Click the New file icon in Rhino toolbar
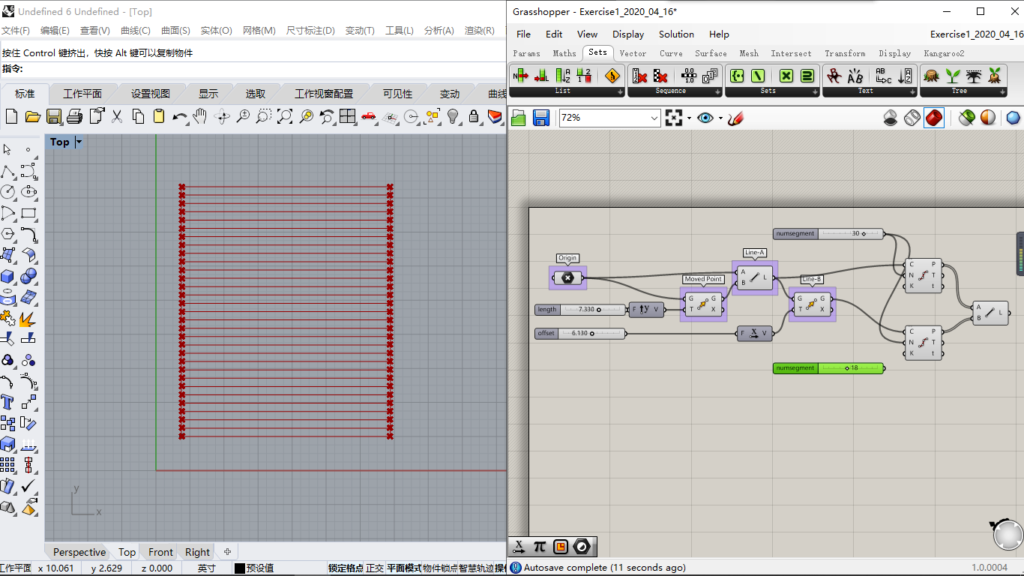Screen dimensions: 1024x576 coord(11,117)
